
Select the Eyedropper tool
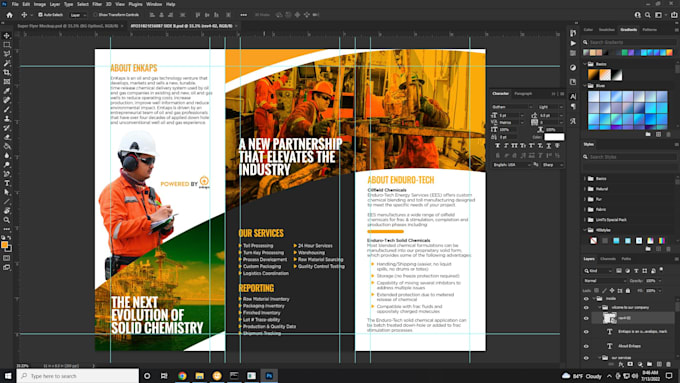[7, 91]
